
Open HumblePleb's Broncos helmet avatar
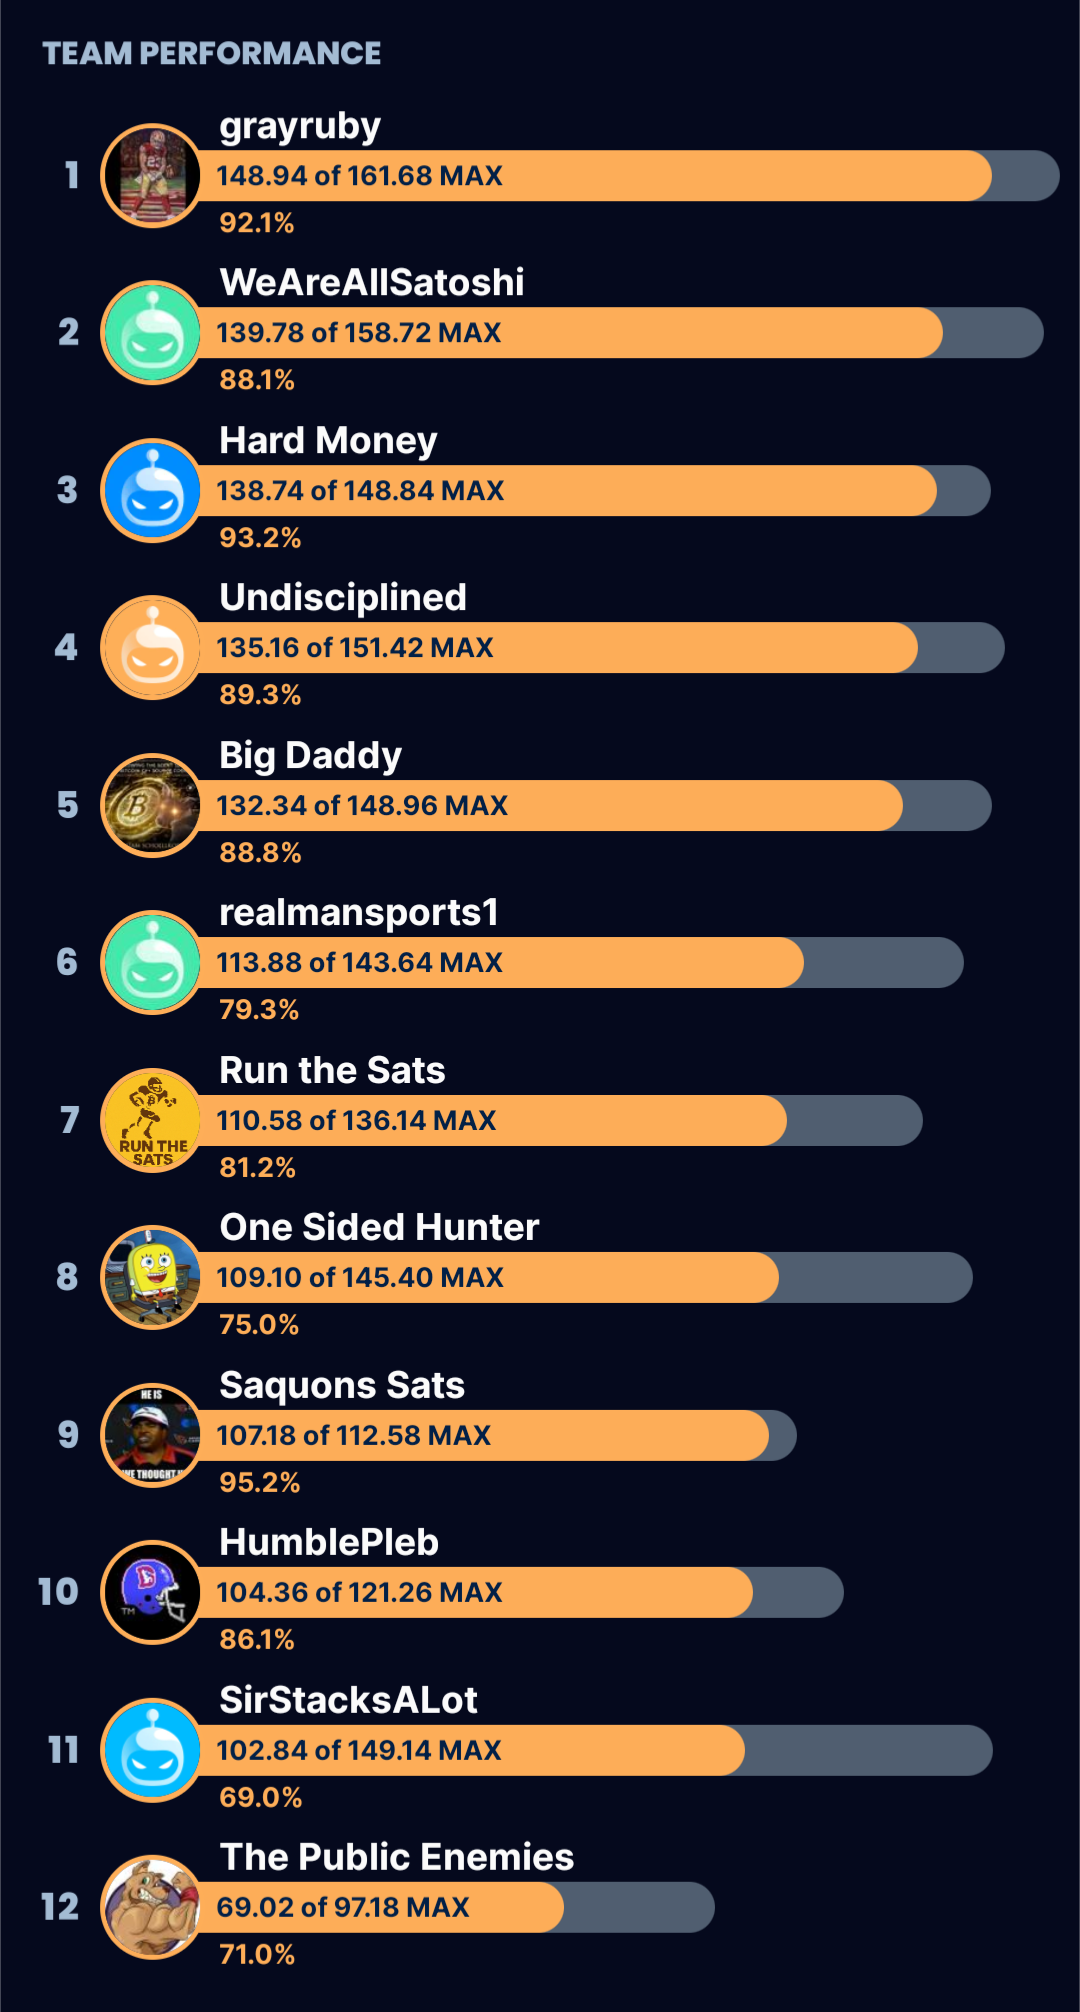pos(152,1593)
